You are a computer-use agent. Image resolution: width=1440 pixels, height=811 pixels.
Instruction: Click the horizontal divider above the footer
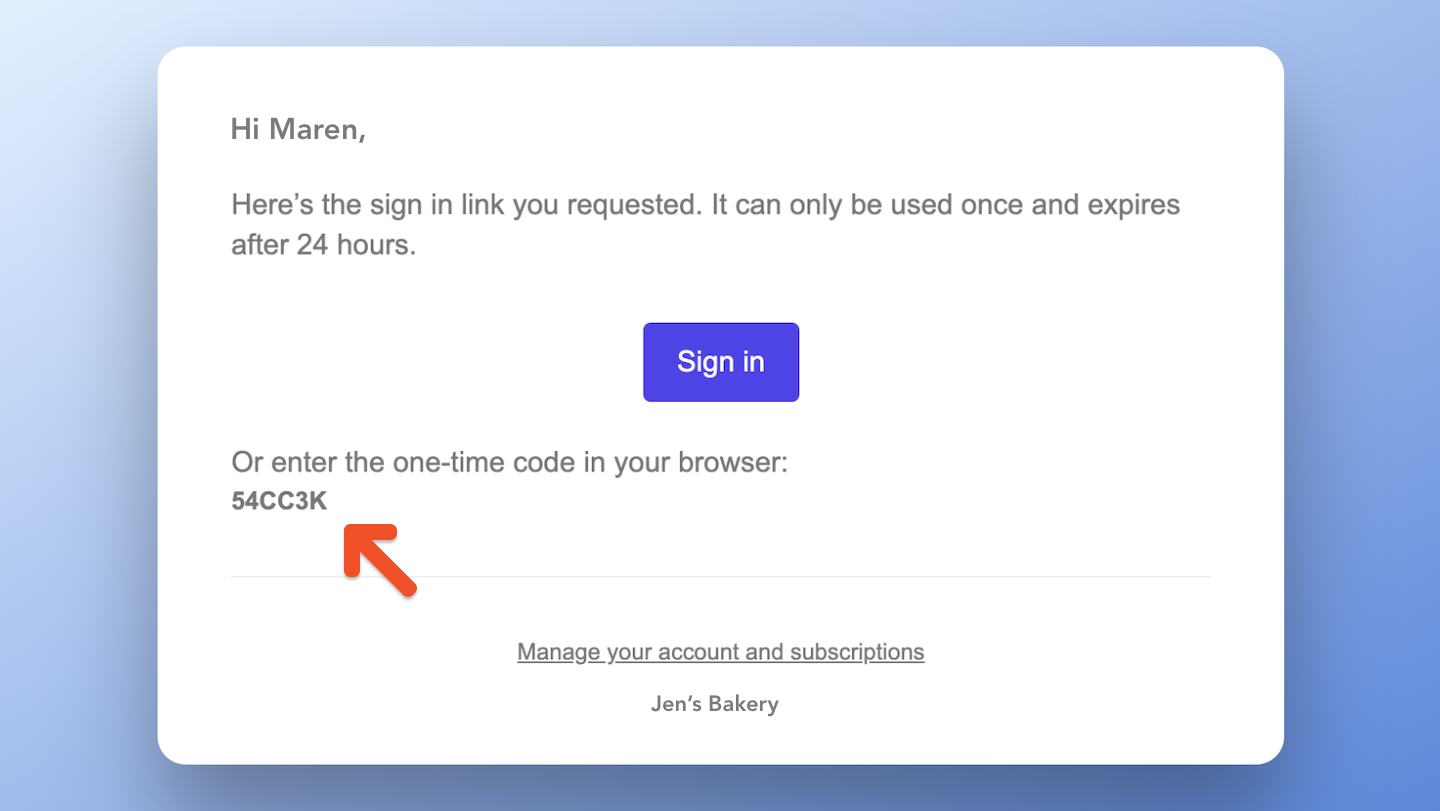[720, 577]
